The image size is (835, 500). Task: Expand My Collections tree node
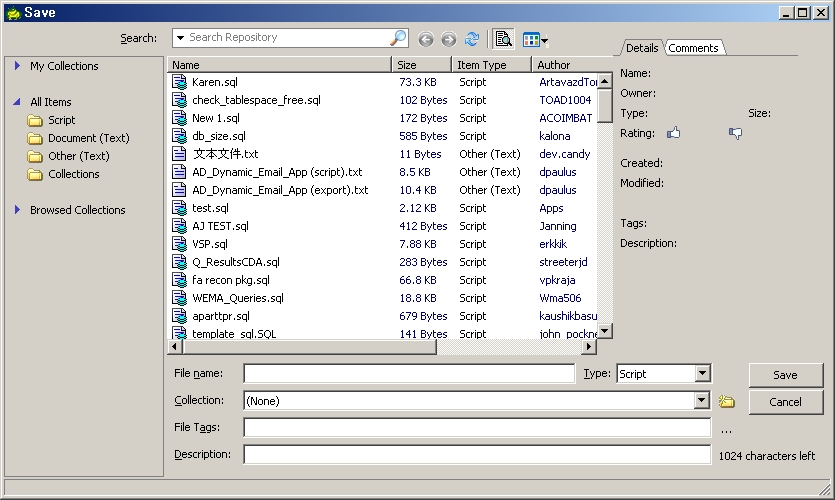18,66
